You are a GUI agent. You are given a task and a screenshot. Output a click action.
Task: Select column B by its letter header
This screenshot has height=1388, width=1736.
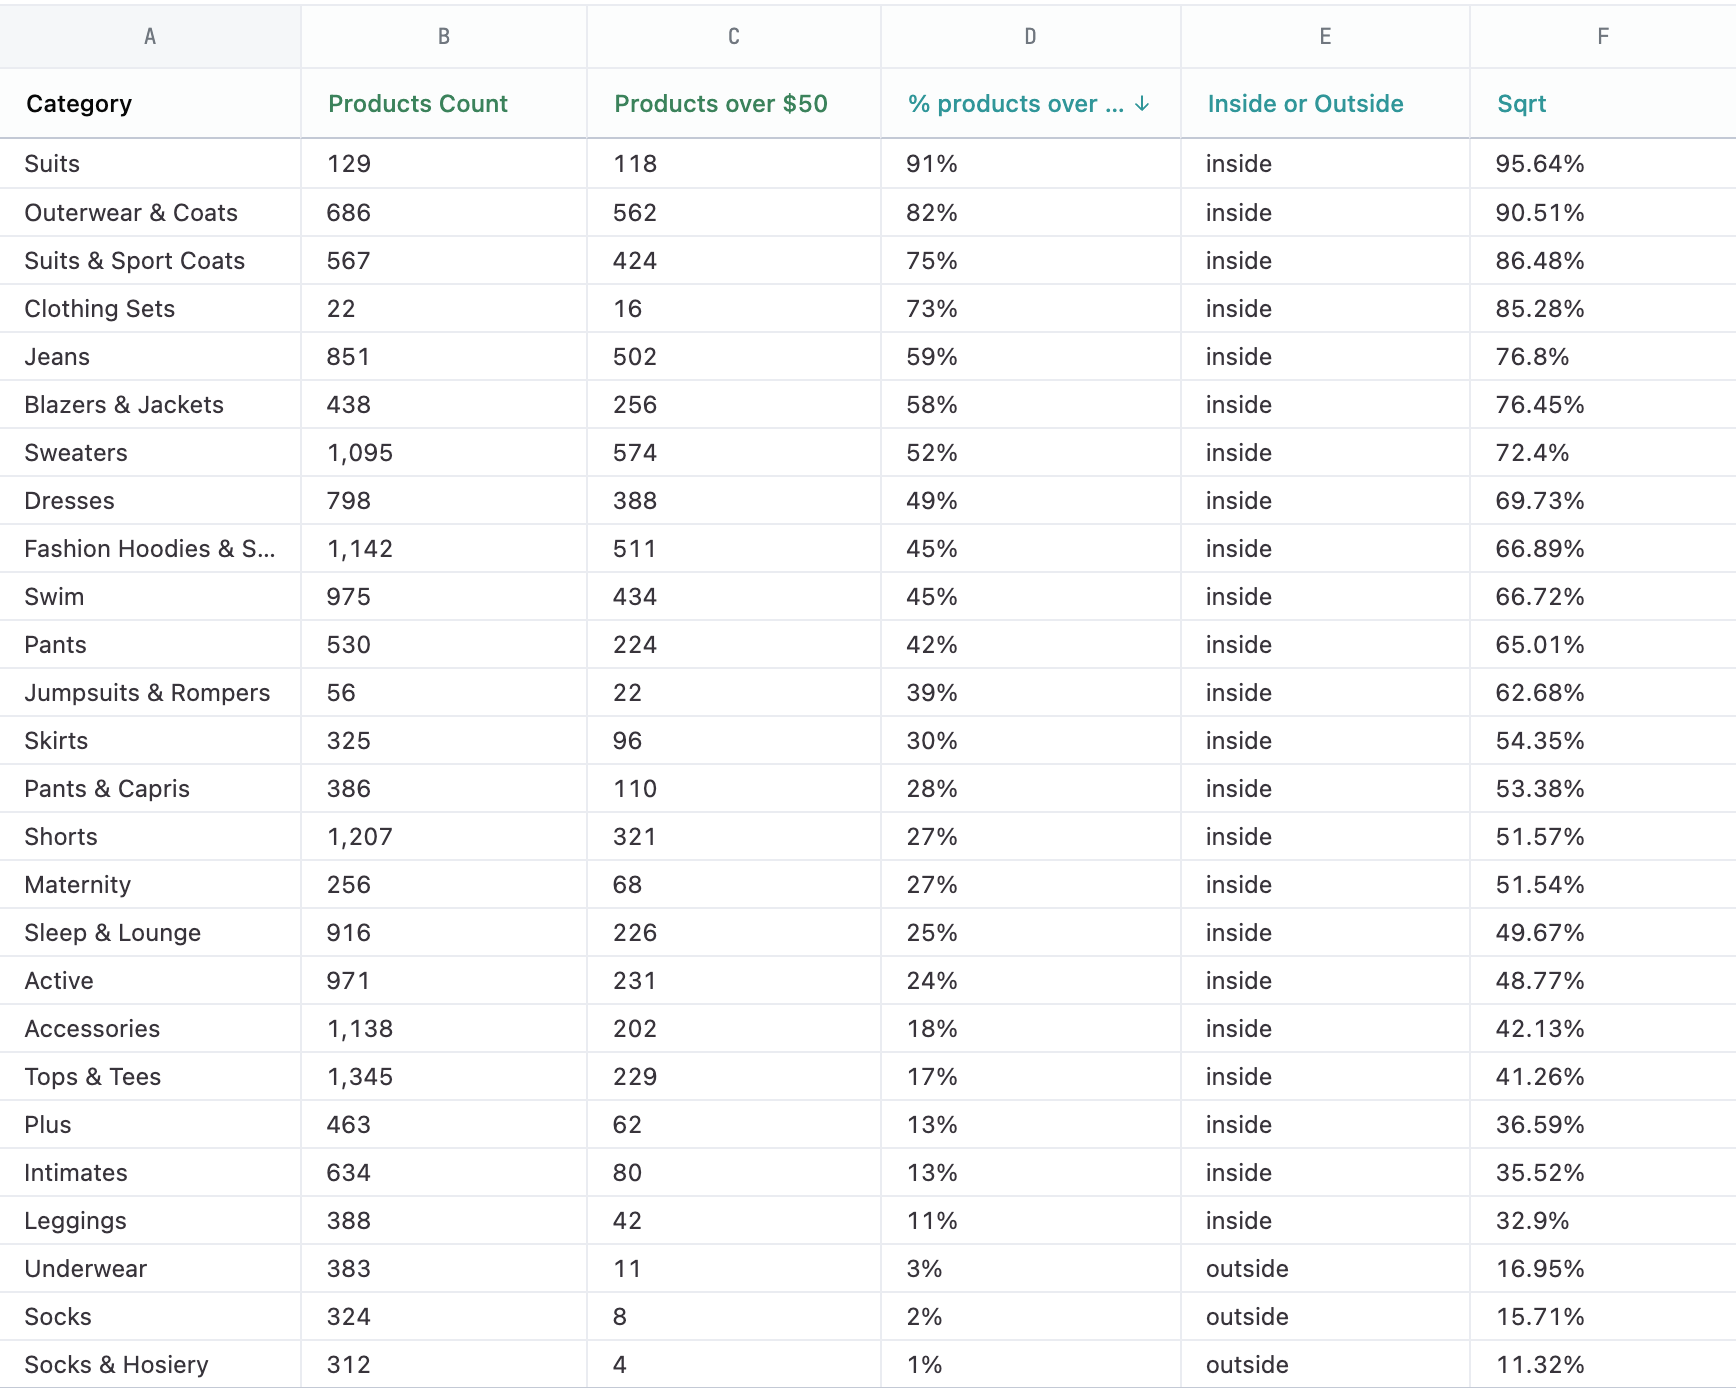click(x=443, y=37)
